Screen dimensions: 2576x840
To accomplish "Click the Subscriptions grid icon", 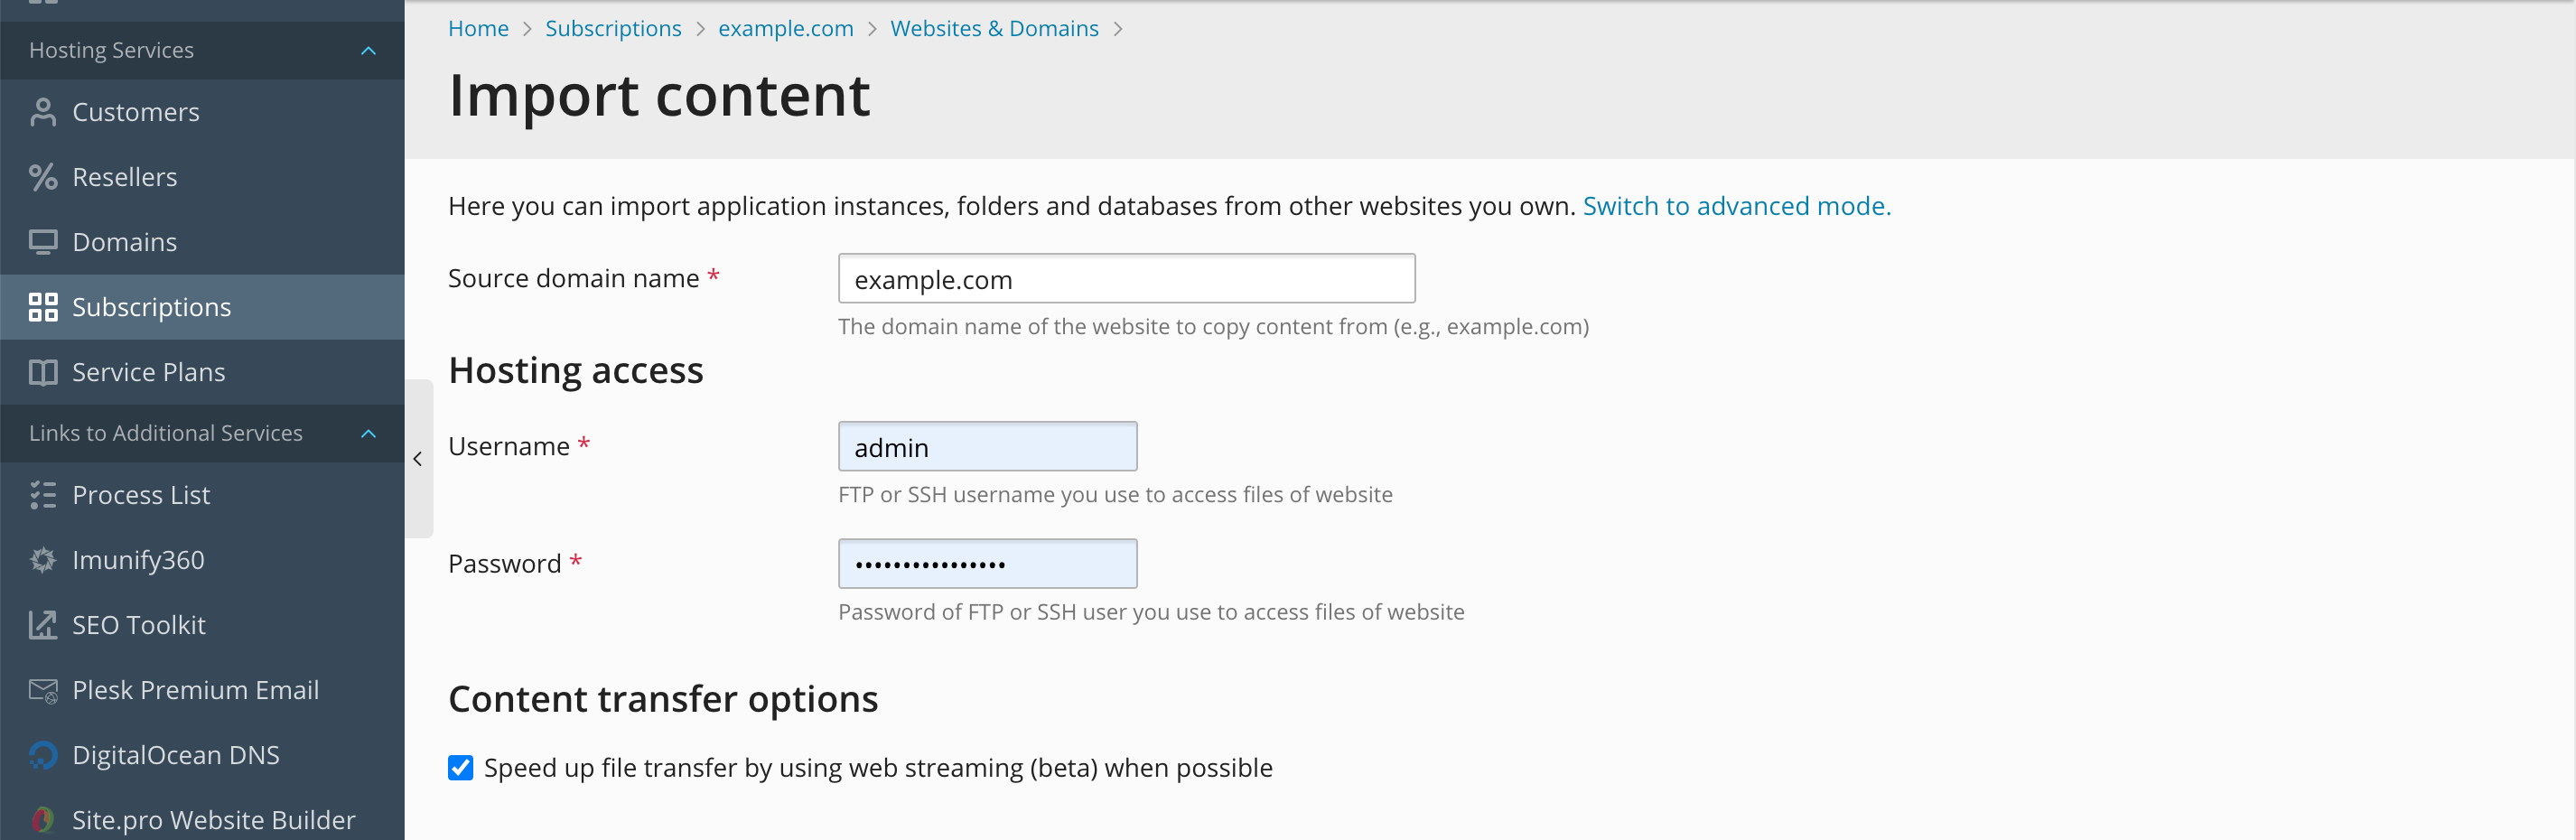I will tap(42, 307).
